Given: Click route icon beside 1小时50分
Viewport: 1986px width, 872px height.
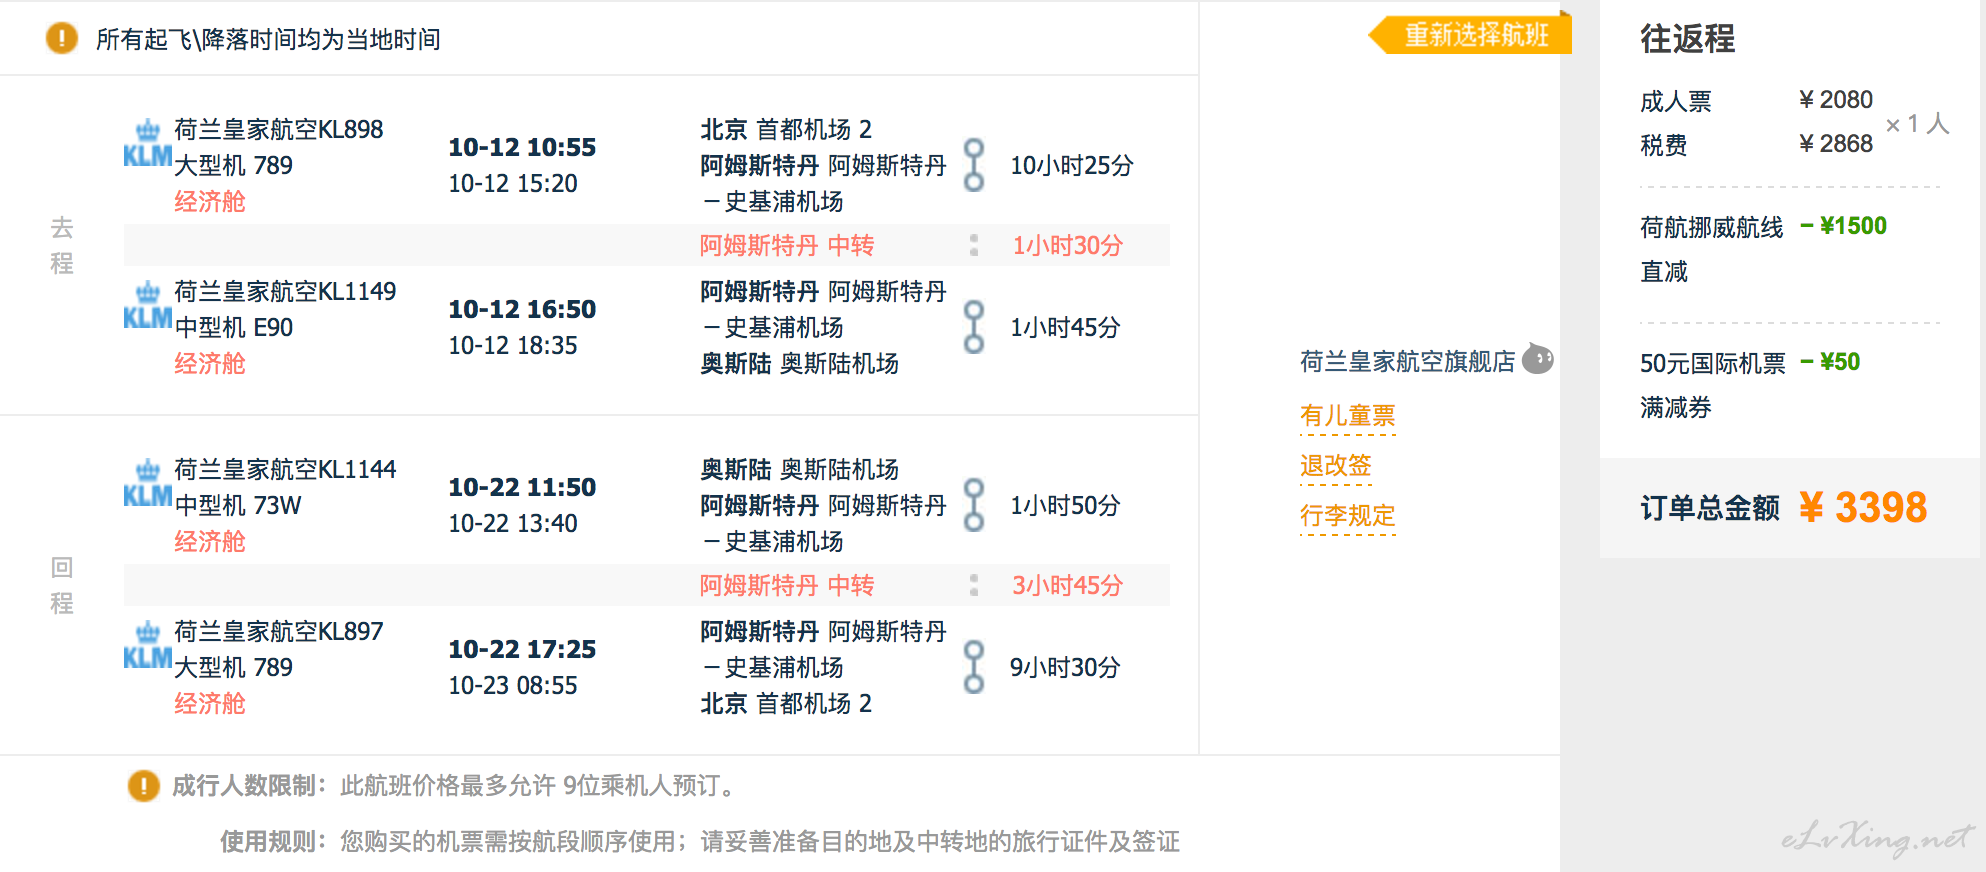Looking at the screenshot, I should click(973, 505).
